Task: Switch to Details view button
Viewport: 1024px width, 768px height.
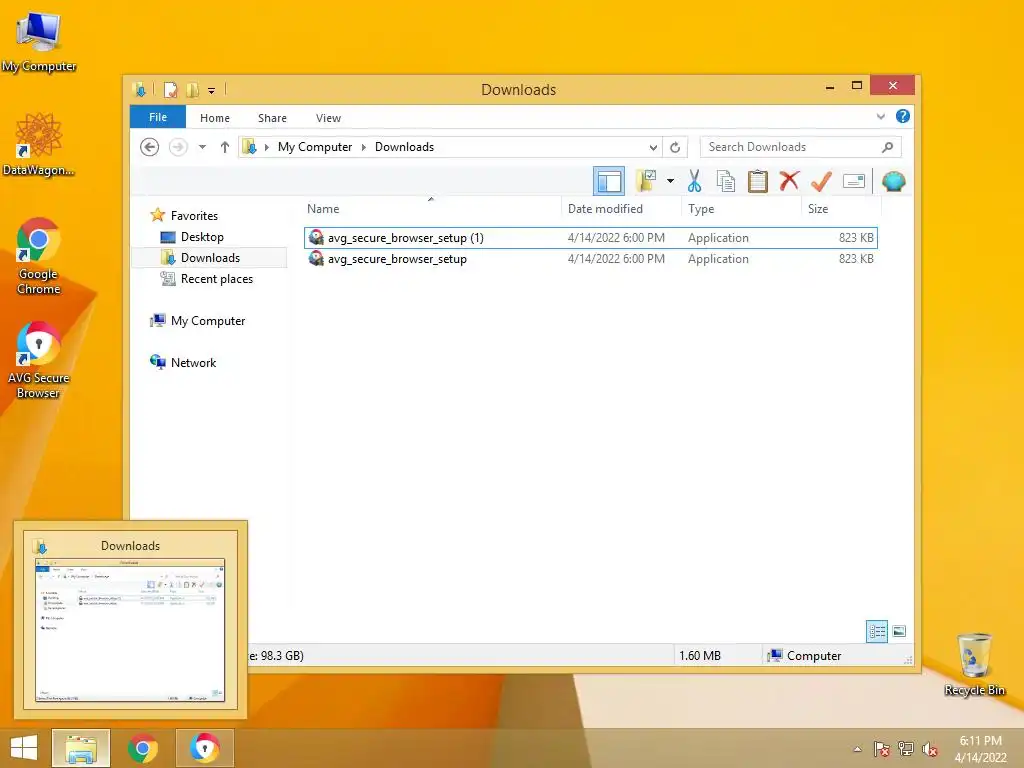Action: 876,632
